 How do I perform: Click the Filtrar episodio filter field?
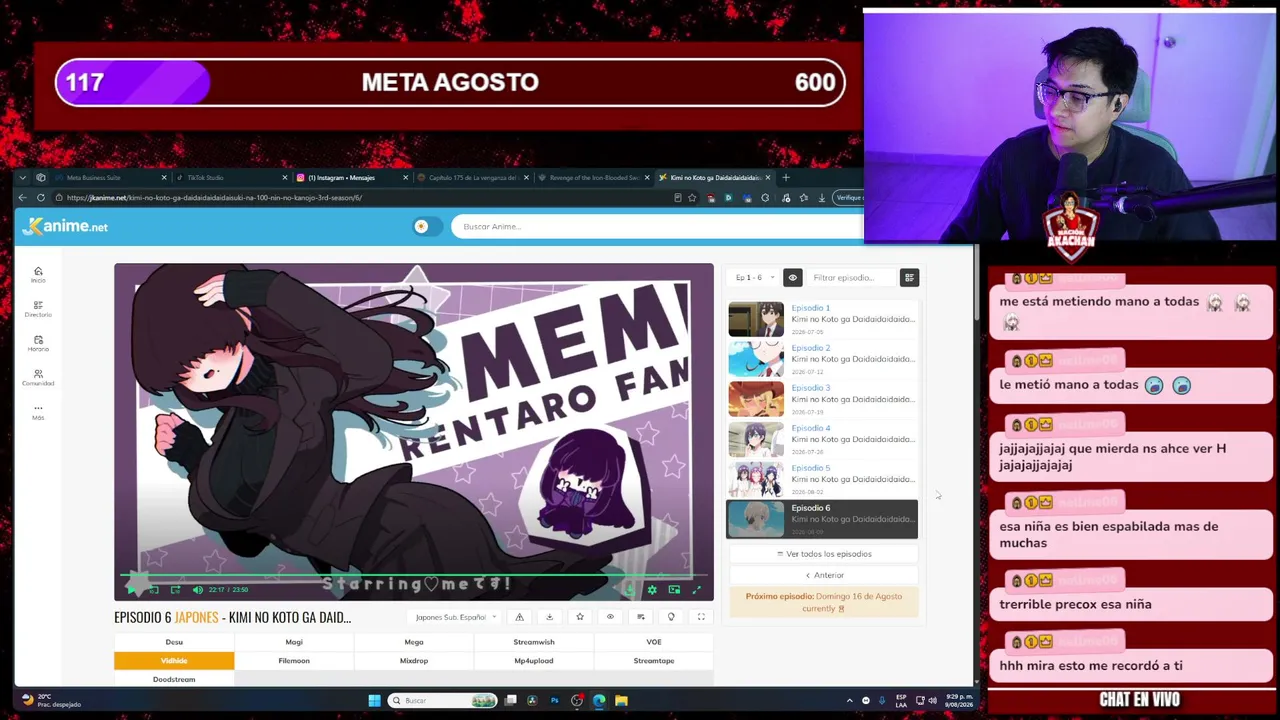pyautogui.click(x=850, y=277)
